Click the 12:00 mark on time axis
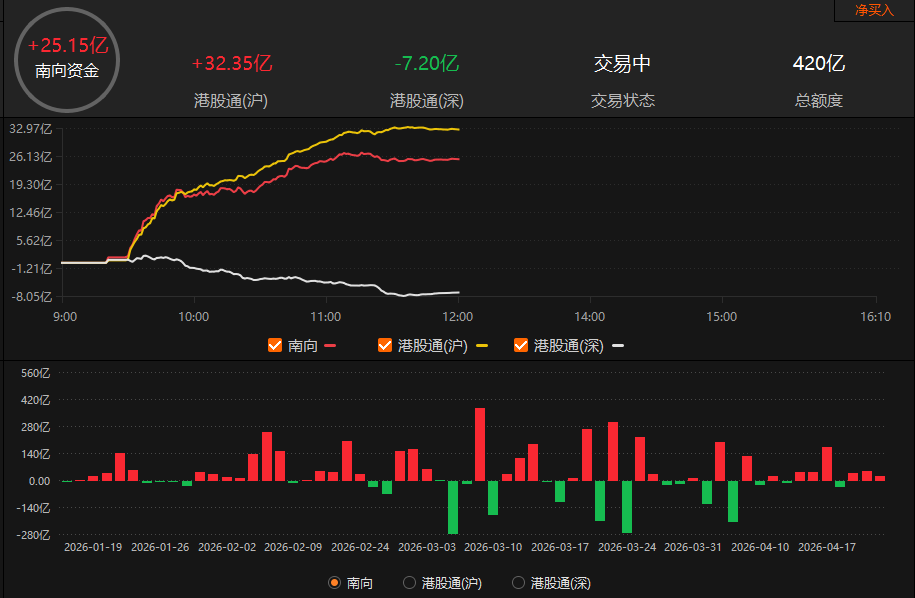Viewport: 915px width, 598px height. pyautogui.click(x=457, y=316)
